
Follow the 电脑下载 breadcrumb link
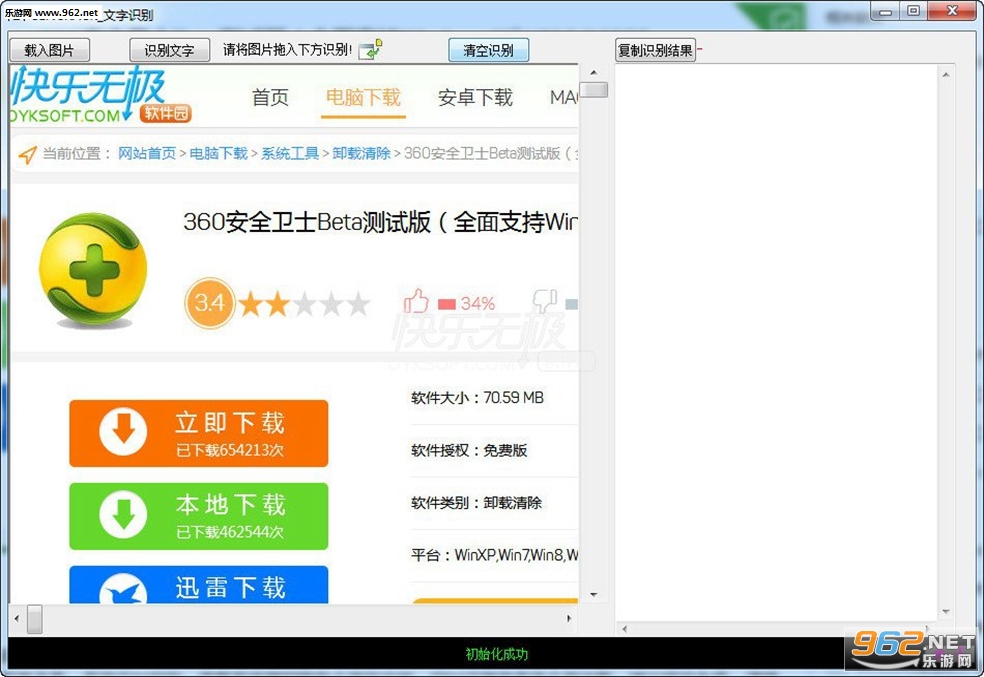tap(218, 153)
